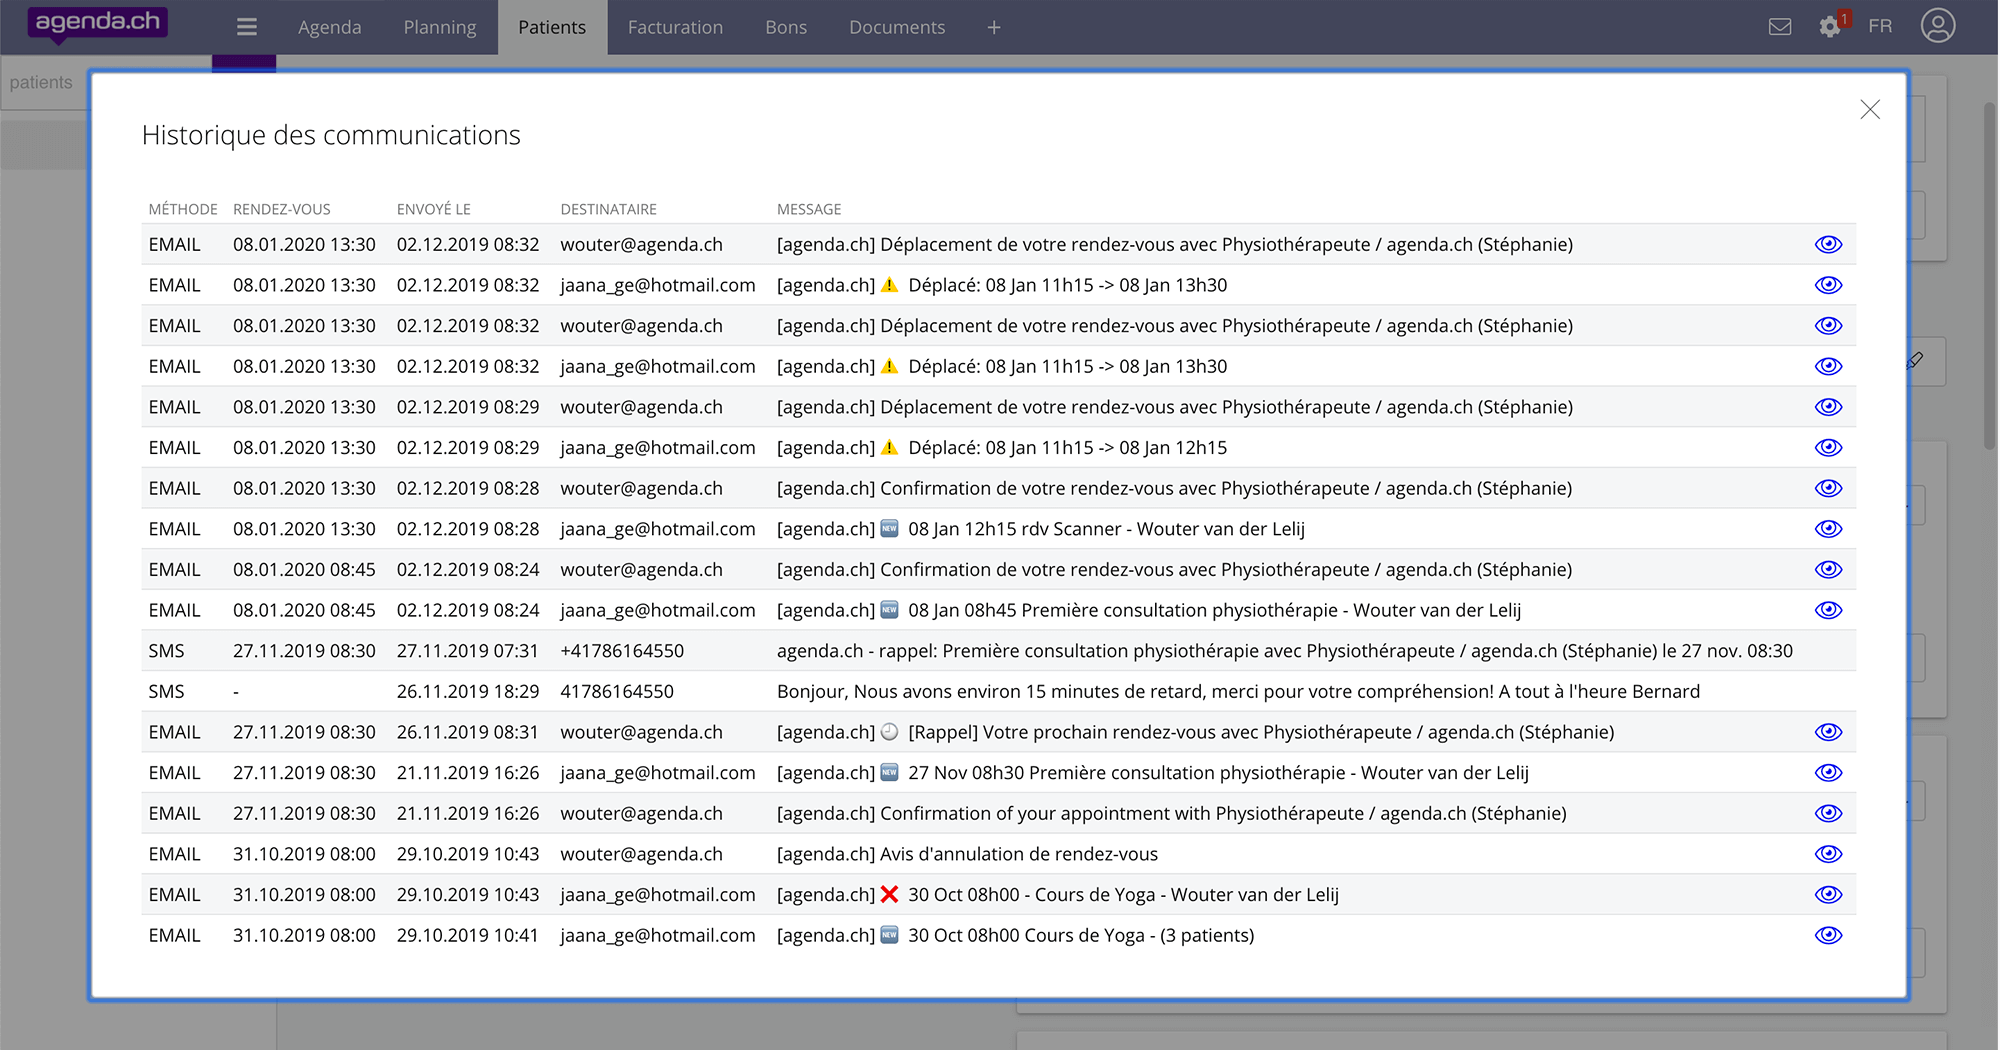Switch to the Planning tab
2000x1050 pixels.
pyautogui.click(x=440, y=27)
